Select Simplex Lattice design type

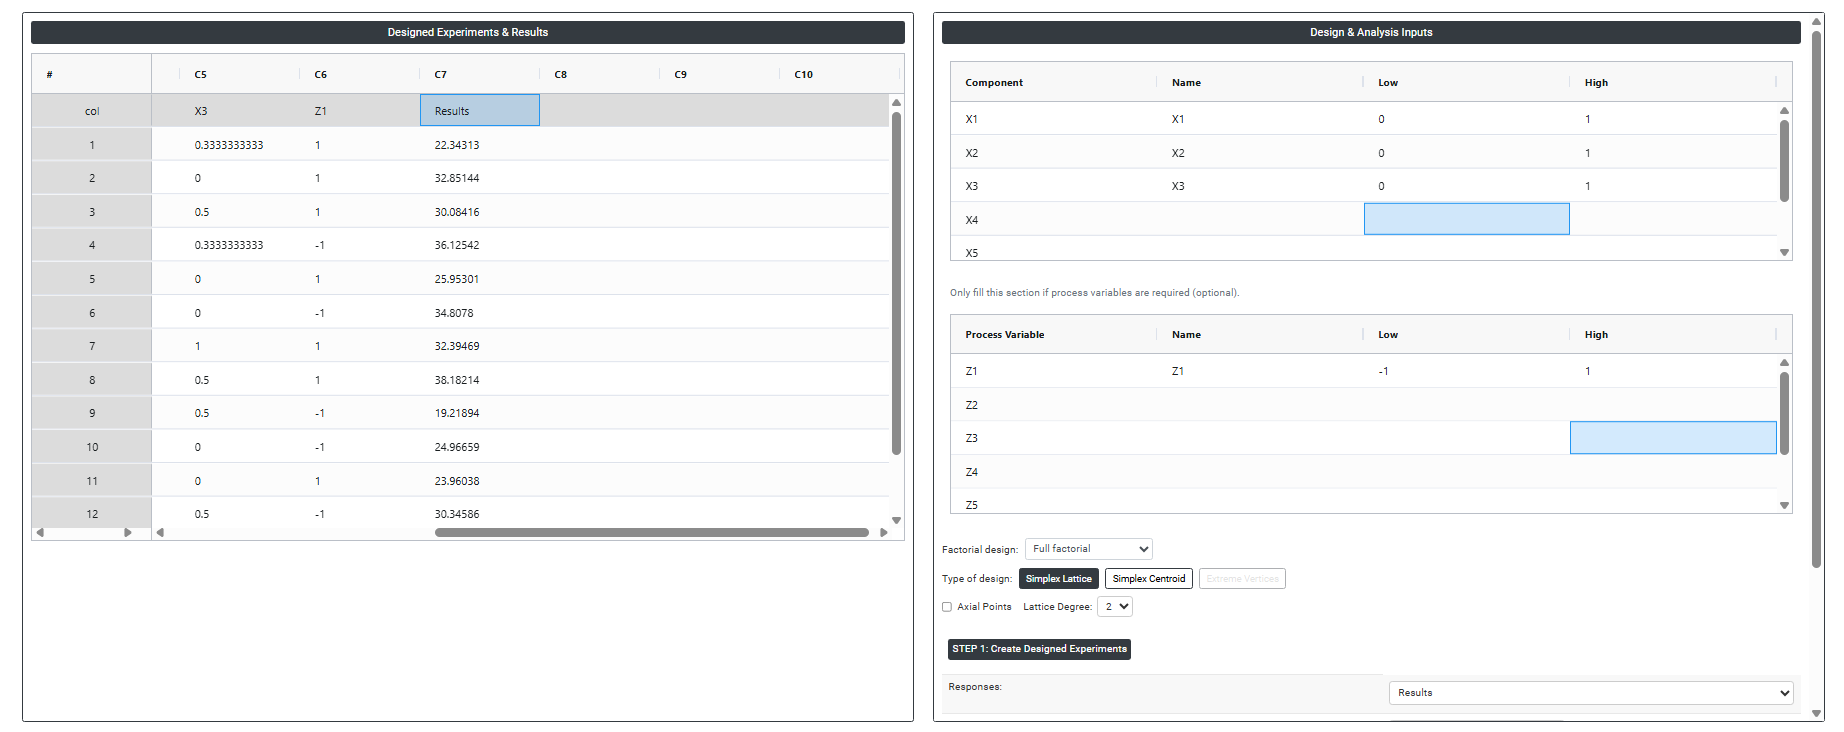(1058, 579)
